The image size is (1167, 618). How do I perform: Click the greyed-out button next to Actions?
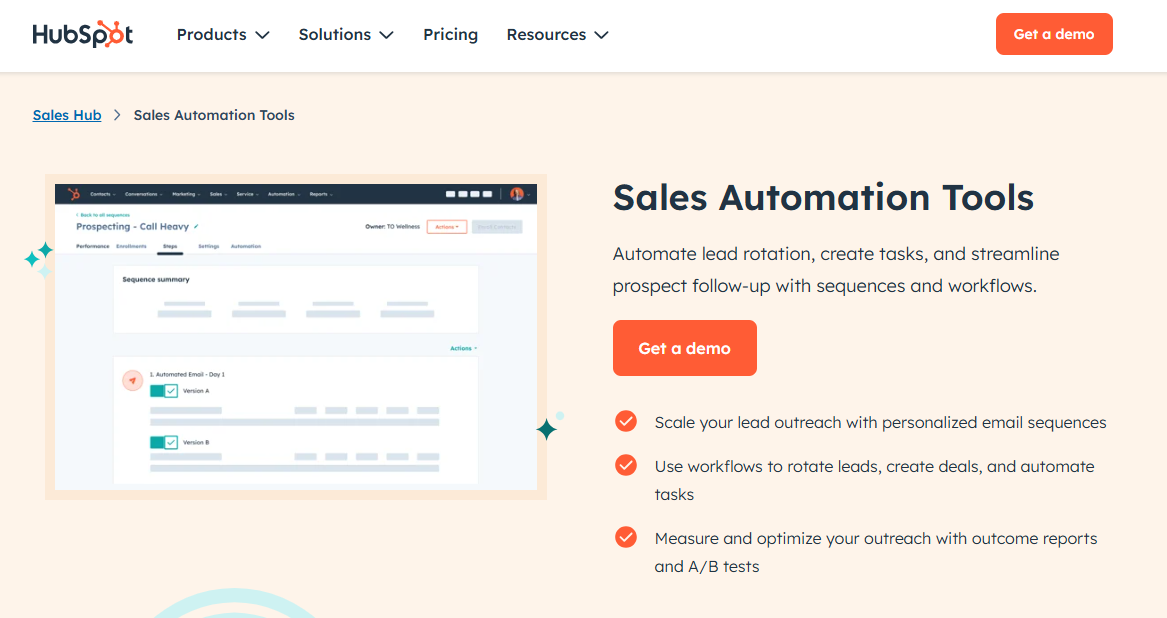coord(496,227)
